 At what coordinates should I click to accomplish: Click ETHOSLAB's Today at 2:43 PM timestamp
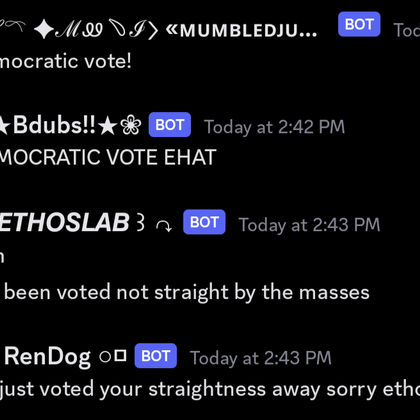click(309, 225)
